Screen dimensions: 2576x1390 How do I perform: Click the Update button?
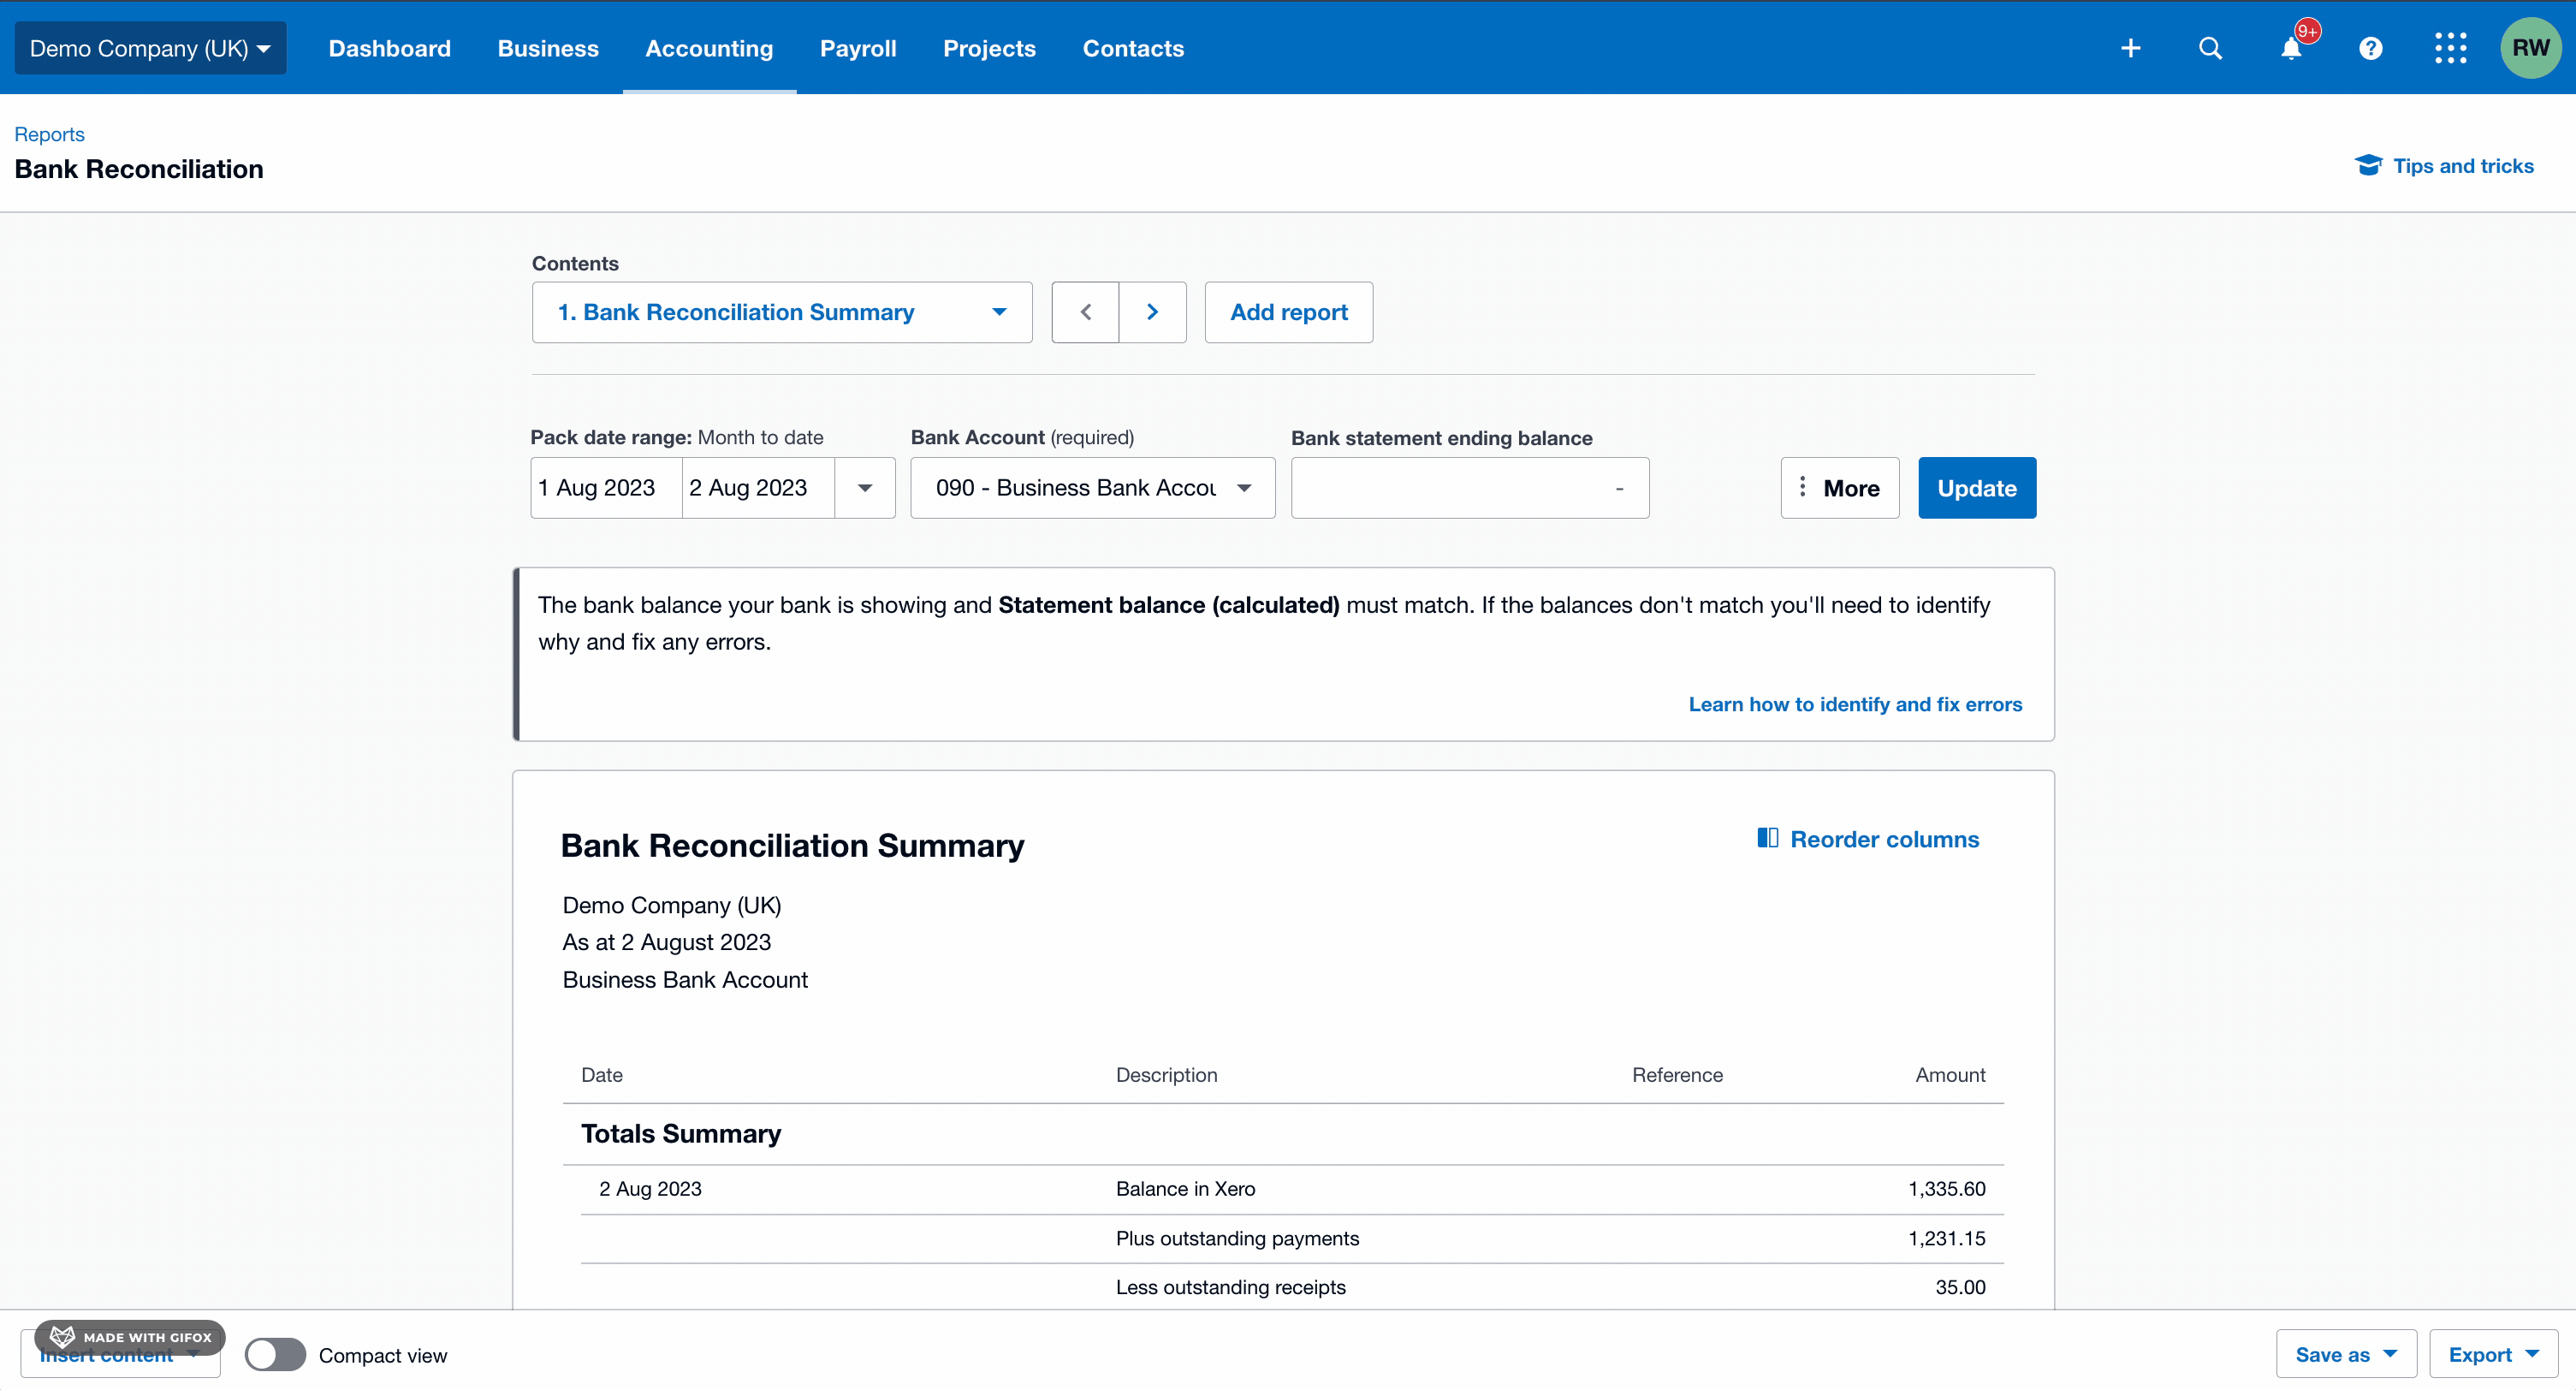(x=1976, y=488)
